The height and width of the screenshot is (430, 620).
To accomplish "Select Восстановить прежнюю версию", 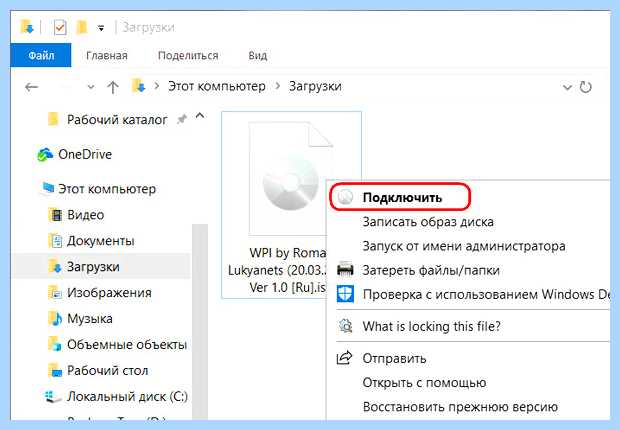I will coord(460,407).
